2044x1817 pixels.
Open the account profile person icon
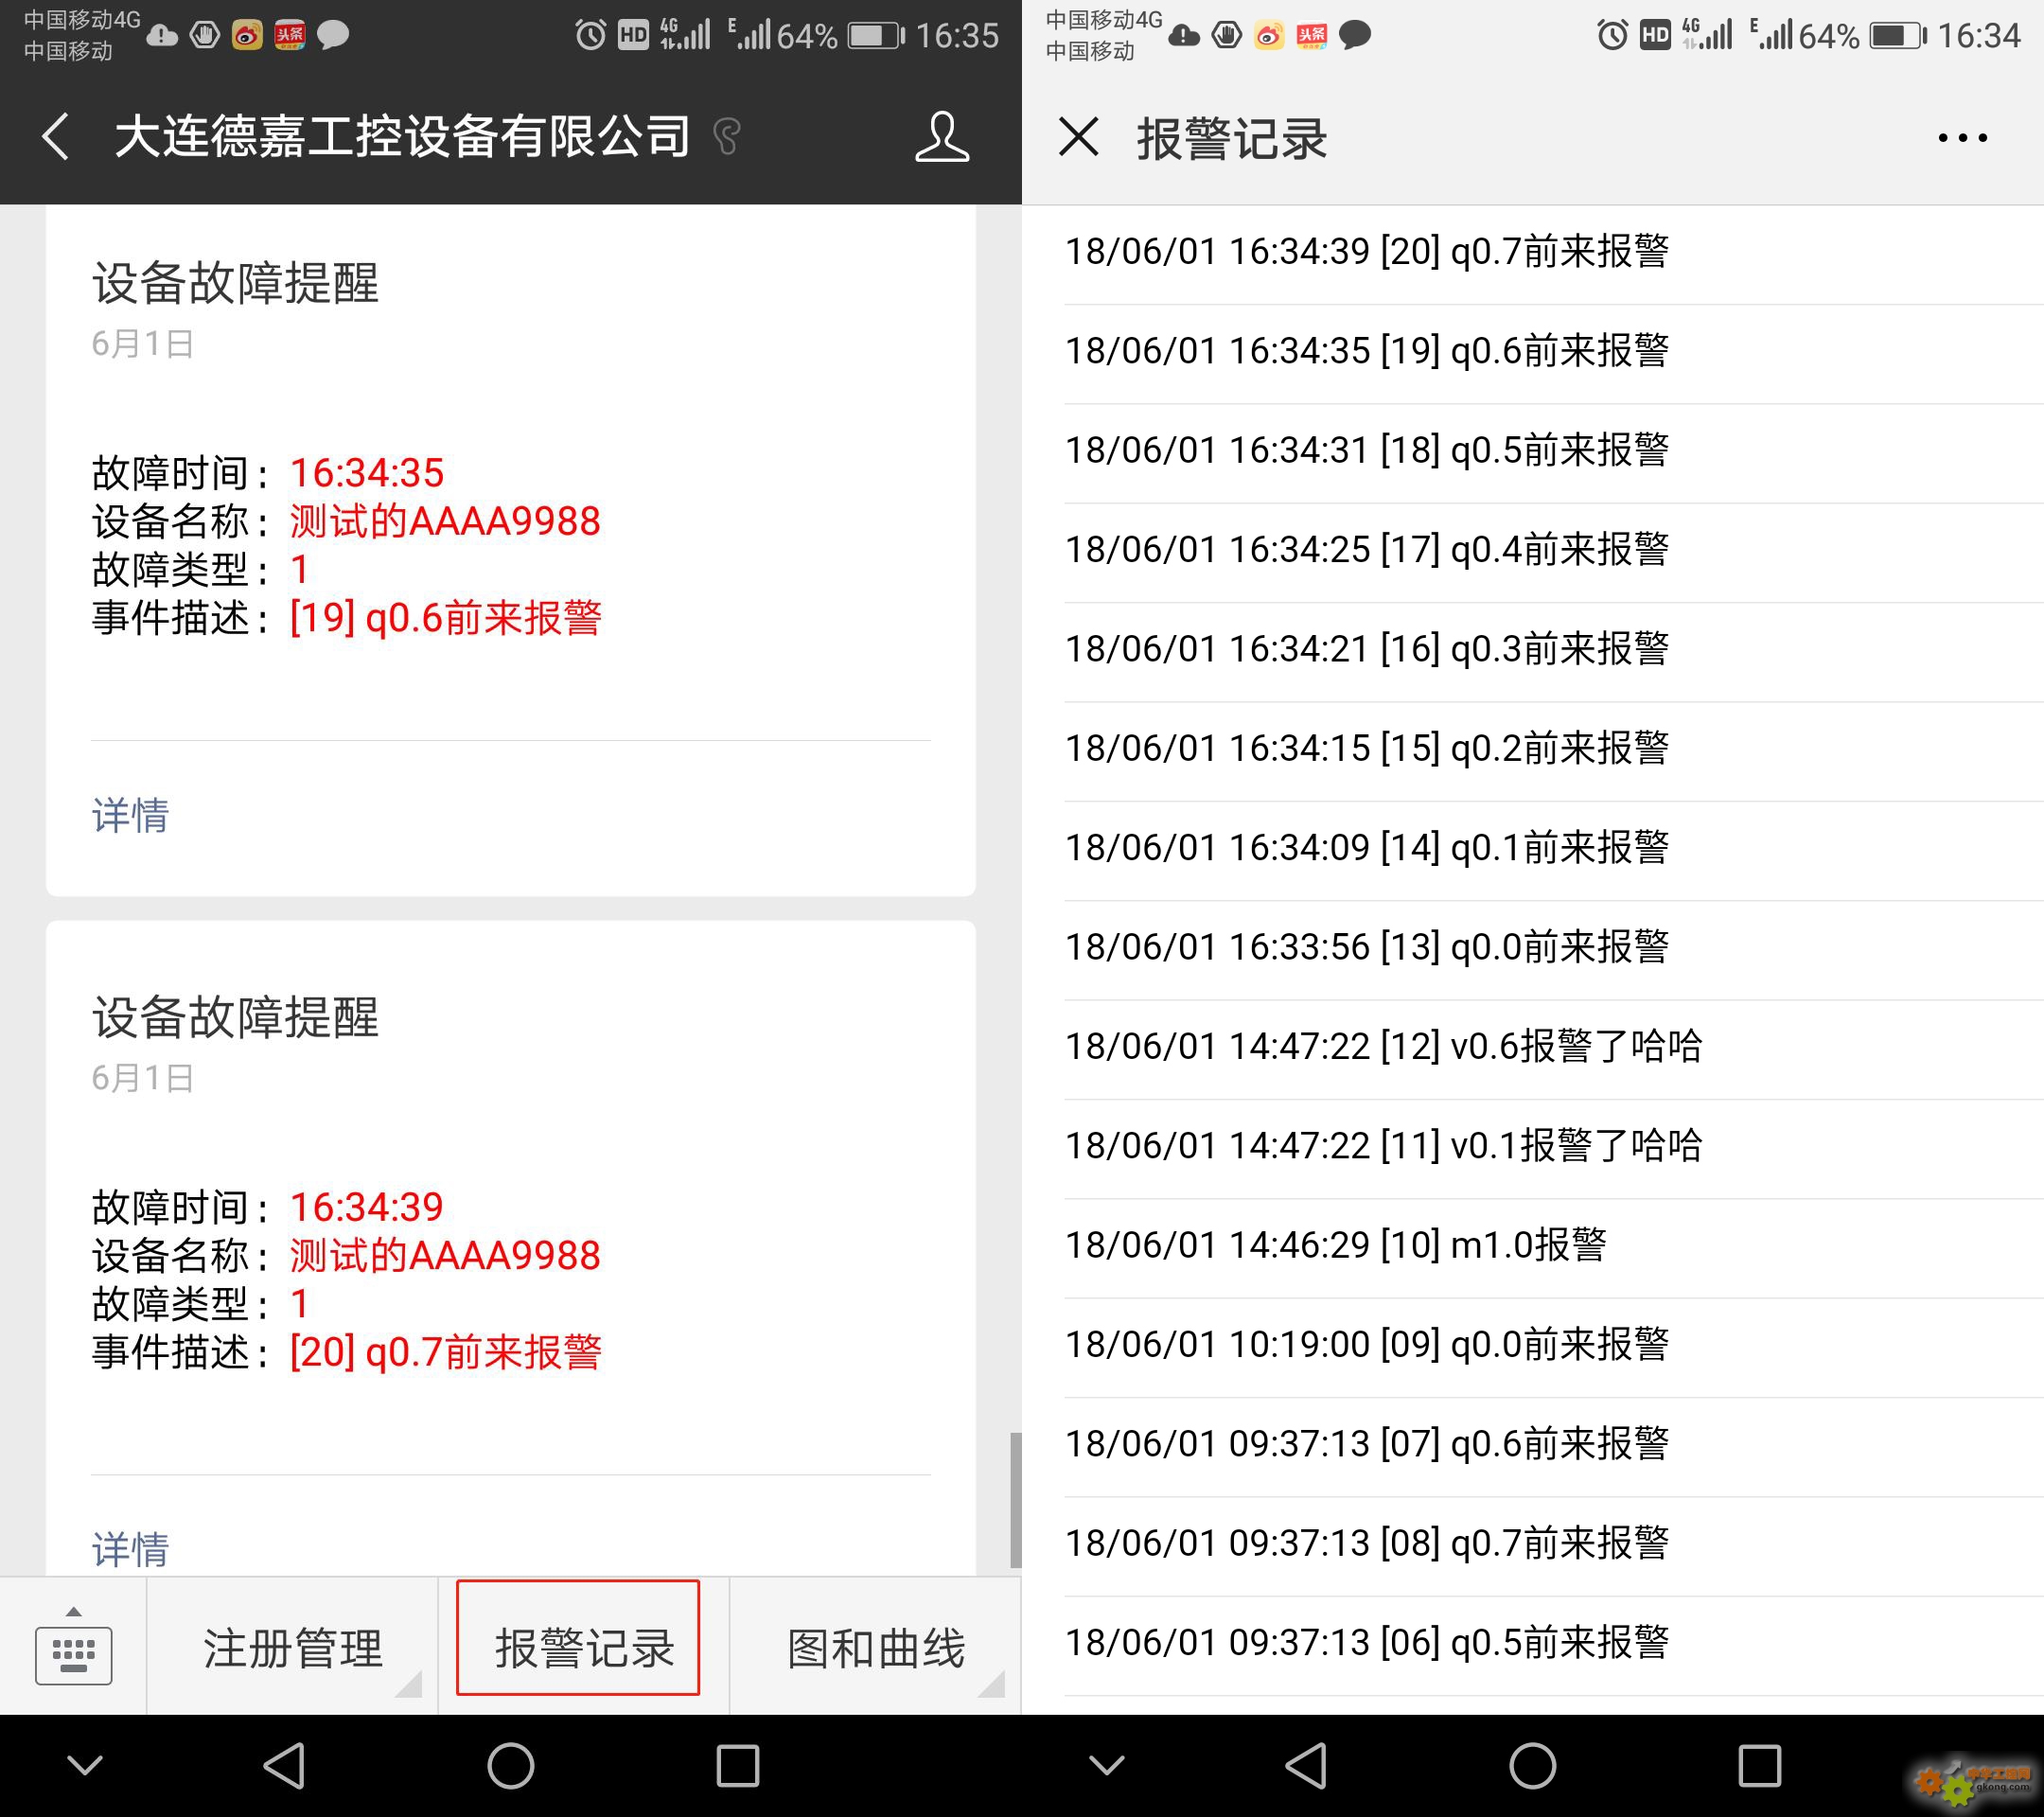click(x=942, y=136)
